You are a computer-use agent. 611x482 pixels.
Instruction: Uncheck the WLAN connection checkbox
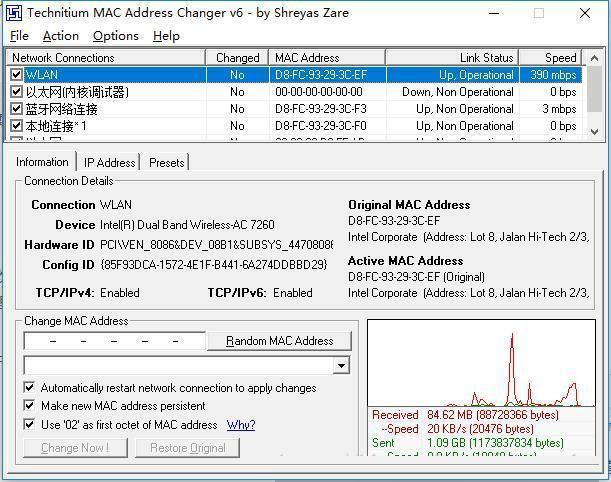pyautogui.click(x=16, y=74)
